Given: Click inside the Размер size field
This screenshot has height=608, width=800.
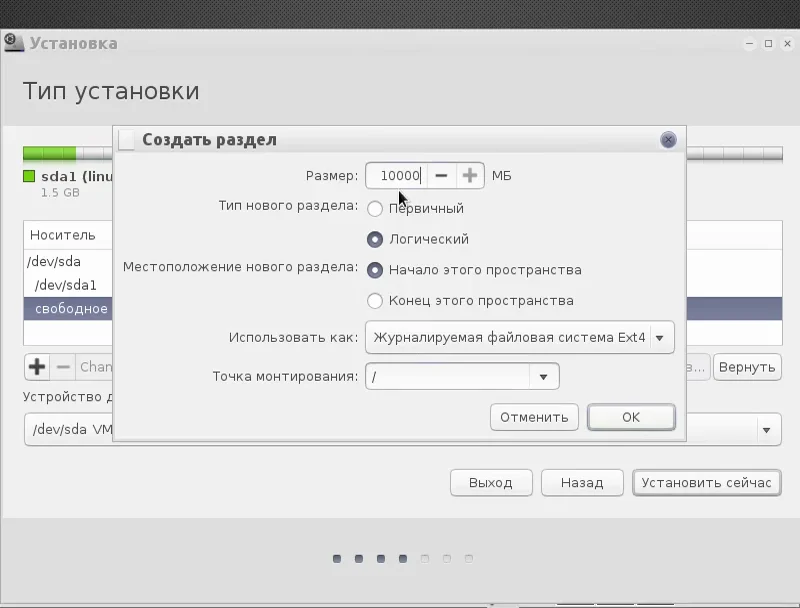Looking at the screenshot, I should point(397,175).
